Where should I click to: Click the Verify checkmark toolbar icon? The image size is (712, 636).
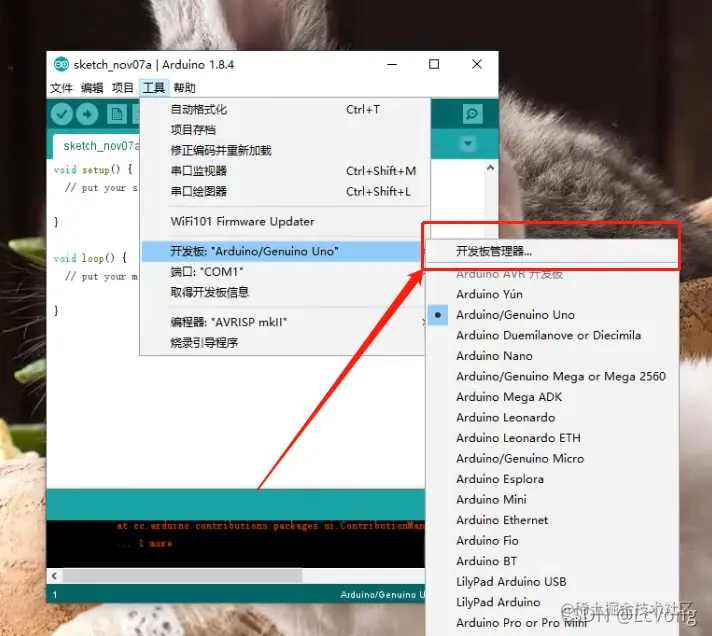coord(62,114)
